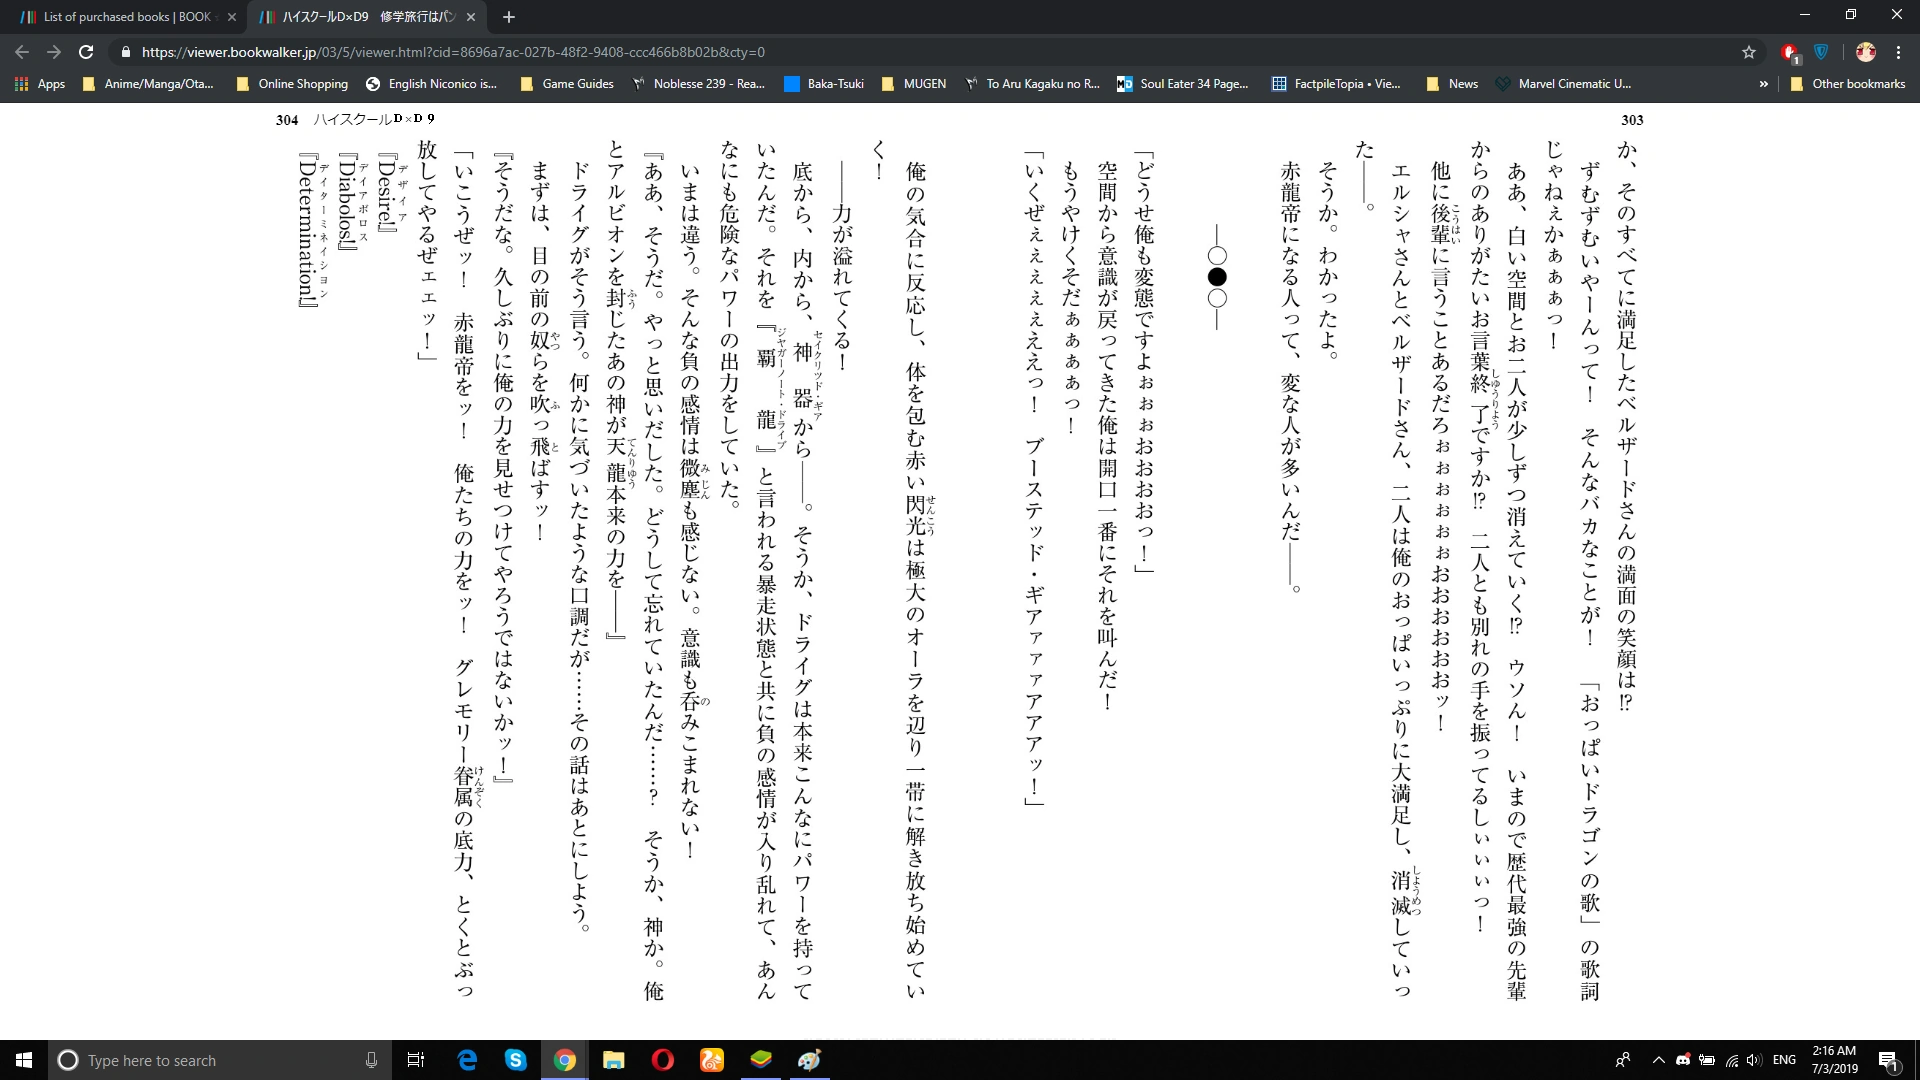Viewport: 1920px width, 1080px height.
Task: Close the List of purchased books tab
Action: (x=231, y=17)
